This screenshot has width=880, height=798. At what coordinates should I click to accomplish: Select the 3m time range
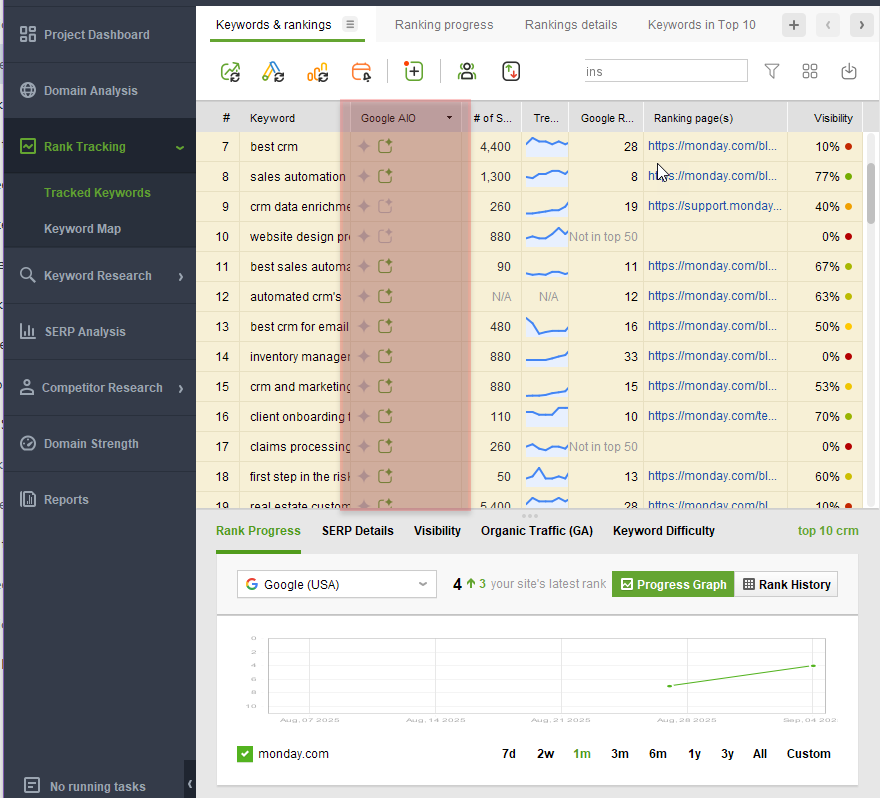pos(620,754)
